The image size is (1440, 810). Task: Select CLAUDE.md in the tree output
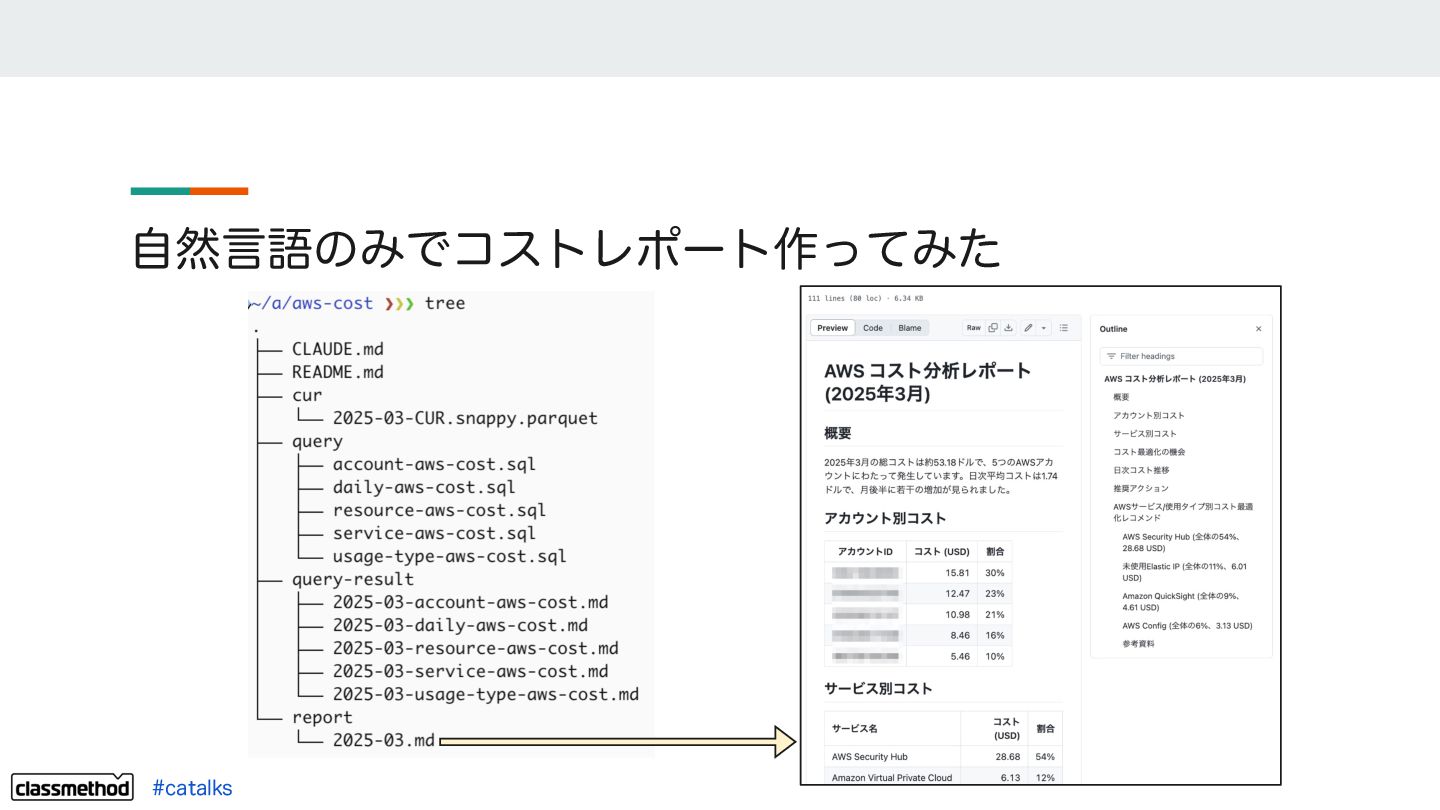338,349
